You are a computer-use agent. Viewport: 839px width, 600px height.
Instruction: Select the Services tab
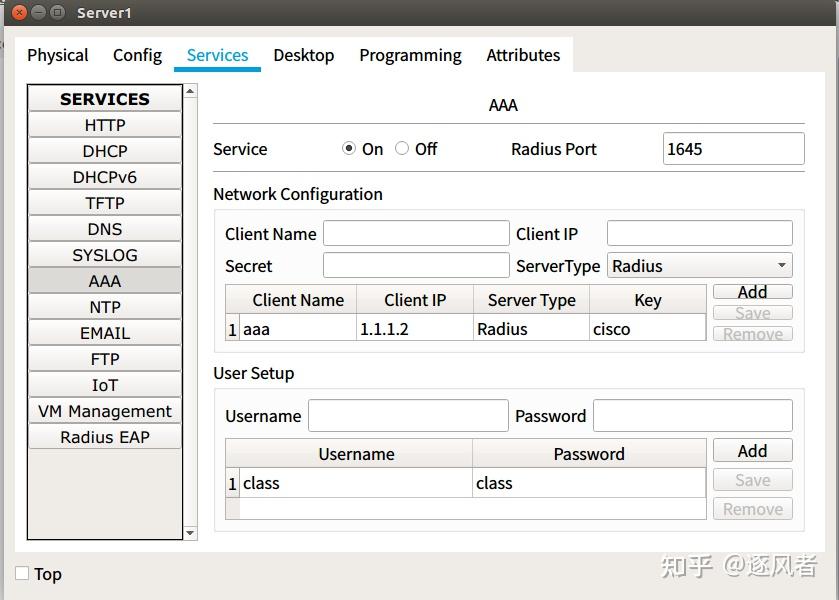[x=217, y=55]
